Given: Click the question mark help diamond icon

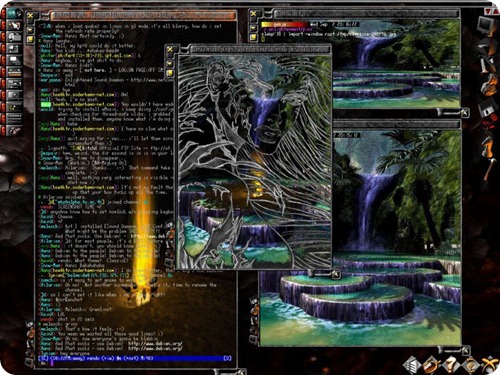Looking at the screenshot, I should [451, 364].
